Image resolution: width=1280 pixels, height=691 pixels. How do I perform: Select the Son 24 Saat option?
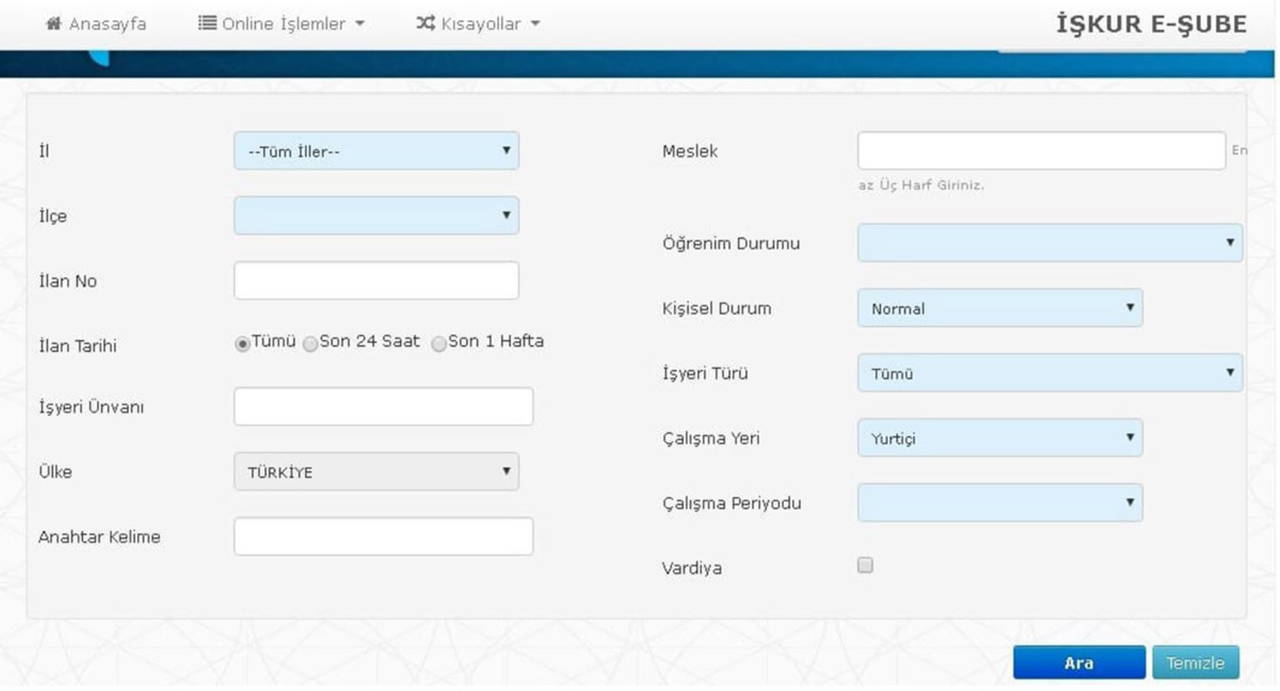click(x=311, y=343)
